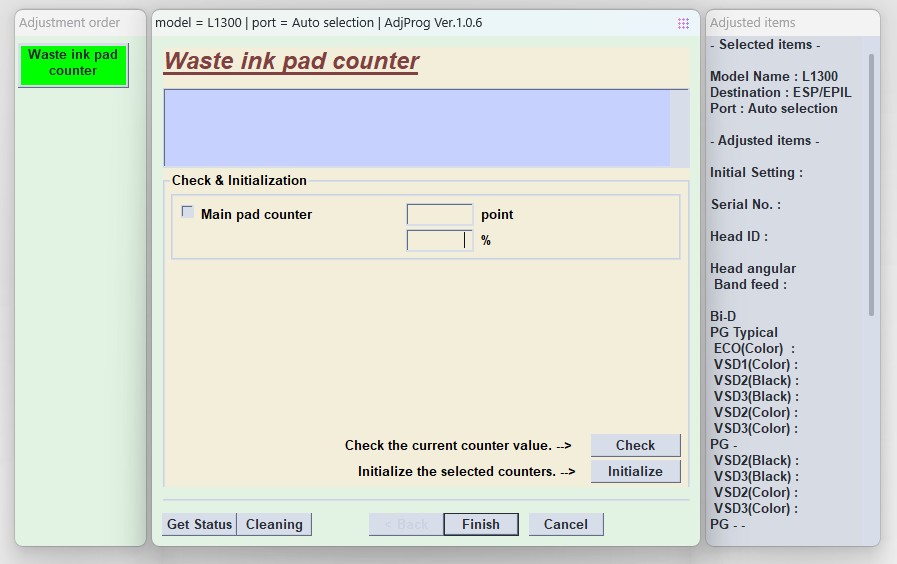Click the Main pad counter label
The height and width of the screenshot is (564, 897).
tap(256, 214)
